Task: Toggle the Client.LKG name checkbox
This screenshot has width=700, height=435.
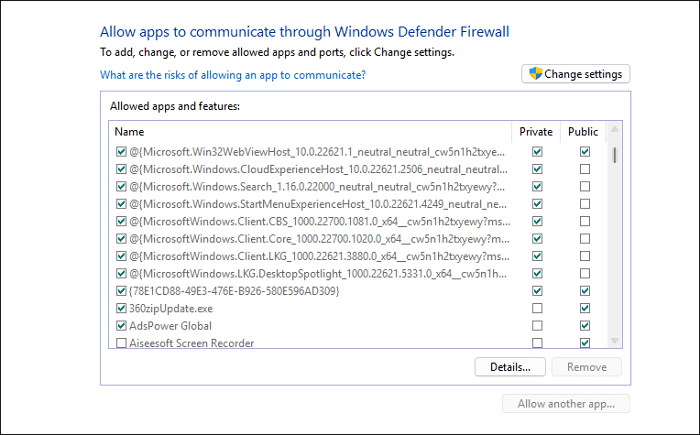Action: [x=121, y=256]
